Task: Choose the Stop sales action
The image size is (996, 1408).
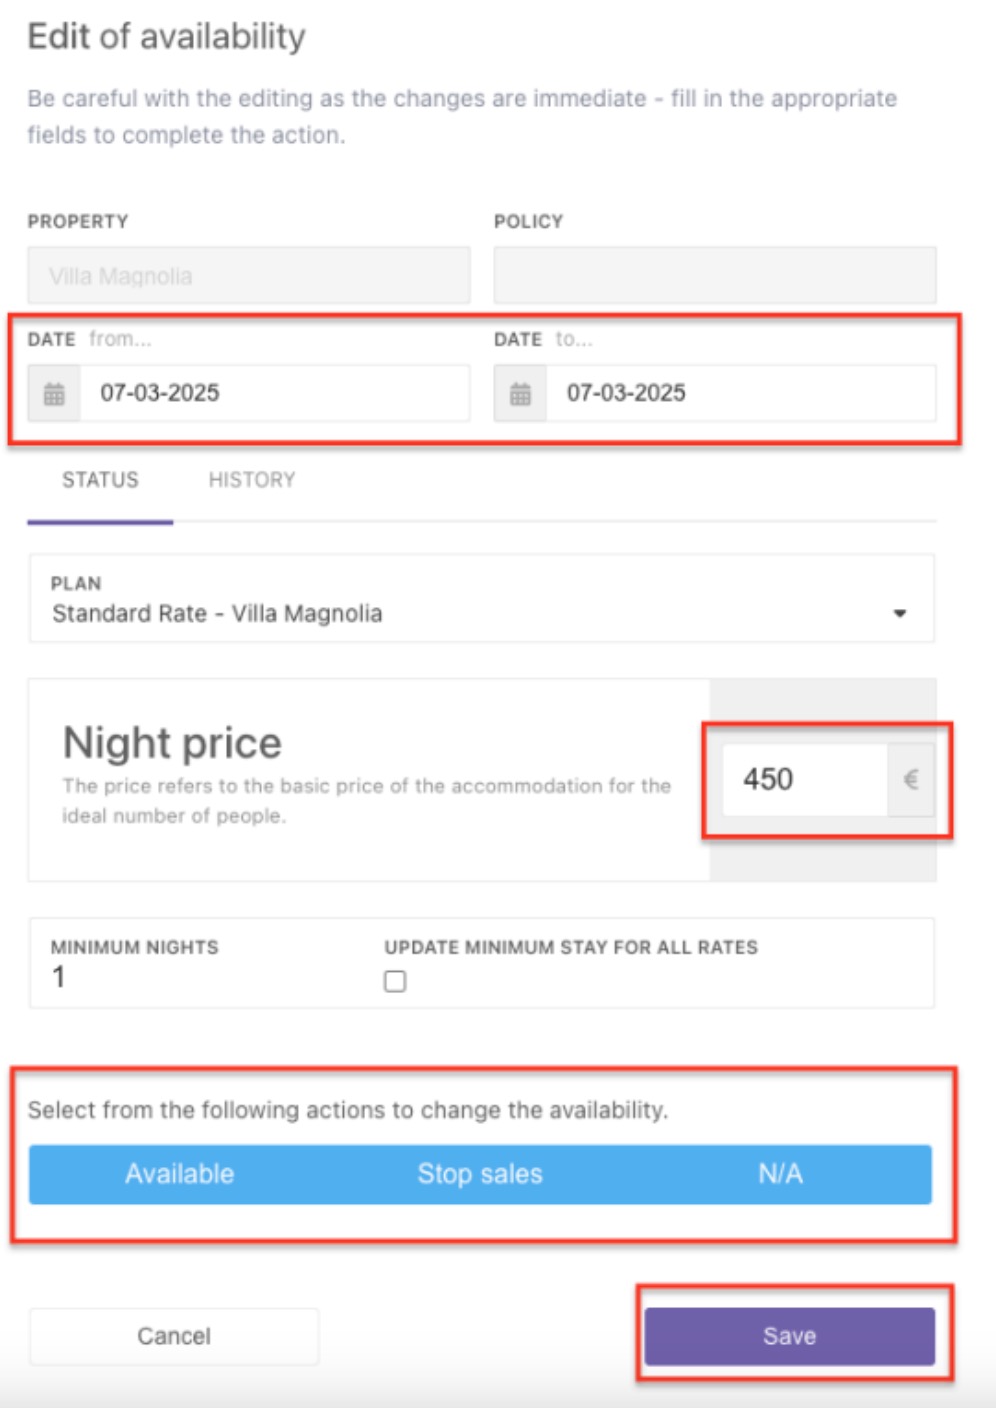Action: point(480,1174)
